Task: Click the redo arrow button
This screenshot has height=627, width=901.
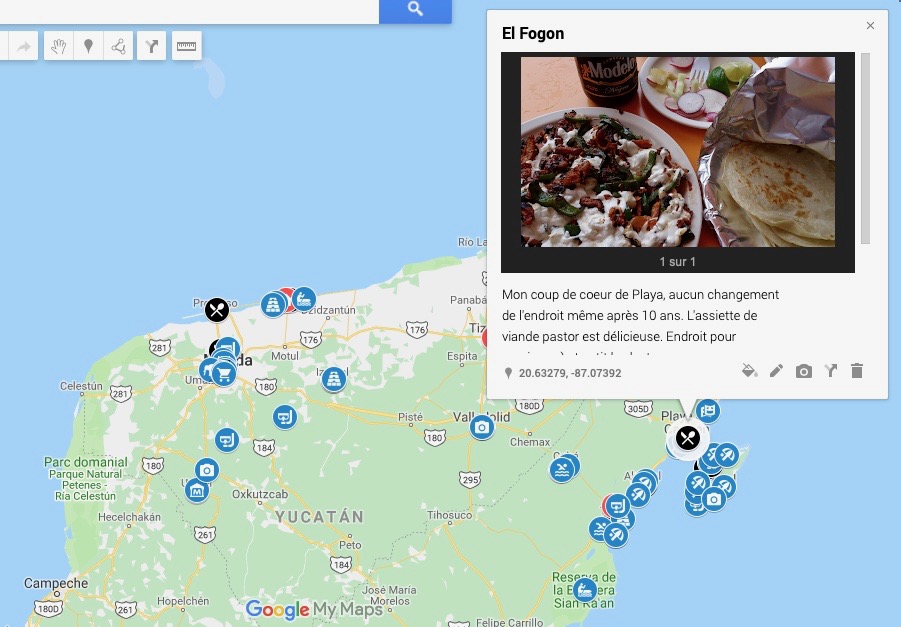Action: click(24, 46)
